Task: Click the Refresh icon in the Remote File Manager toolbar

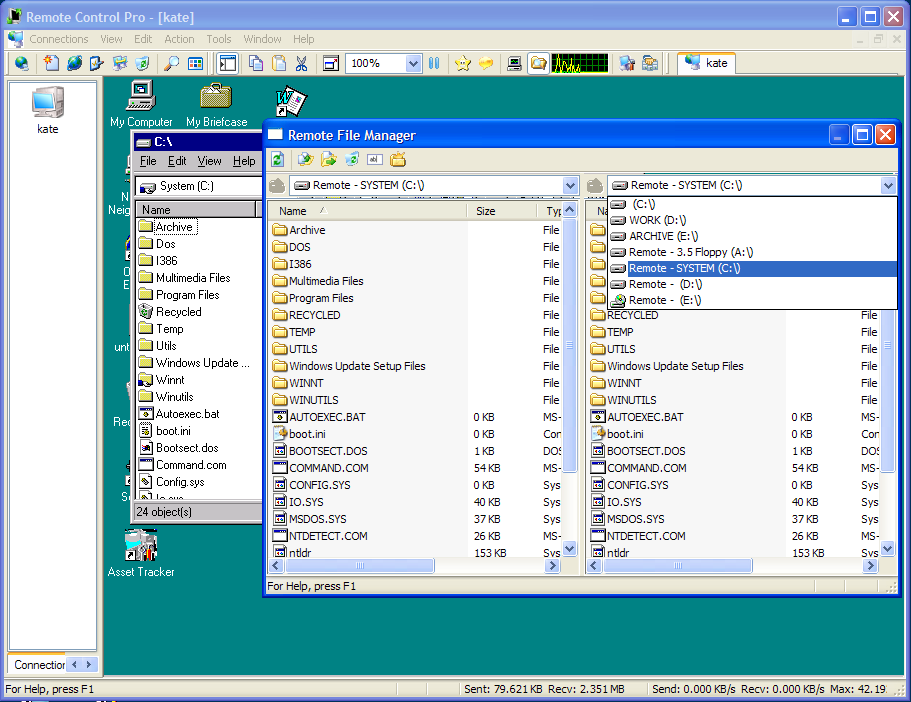Action: coord(278,159)
